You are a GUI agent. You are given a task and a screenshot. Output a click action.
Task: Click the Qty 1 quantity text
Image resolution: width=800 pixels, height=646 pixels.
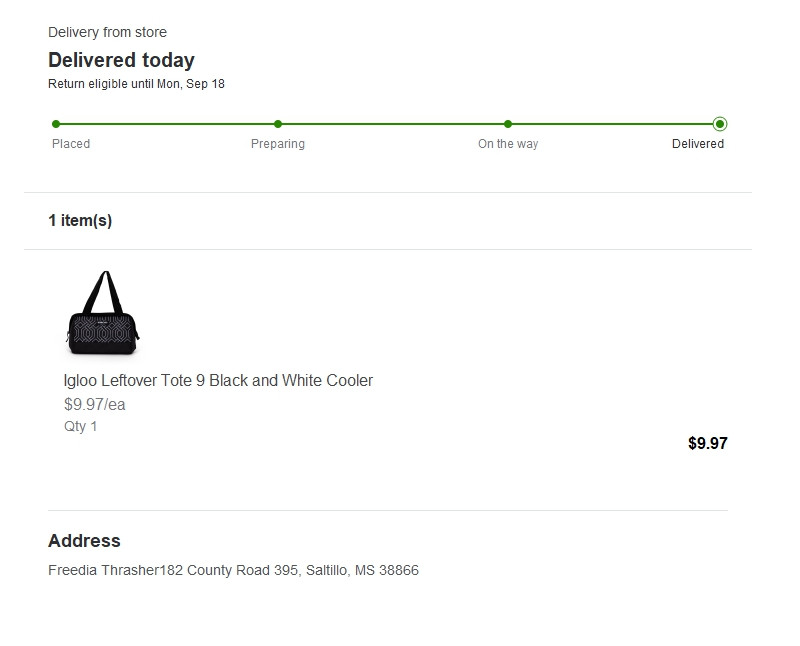(x=81, y=427)
